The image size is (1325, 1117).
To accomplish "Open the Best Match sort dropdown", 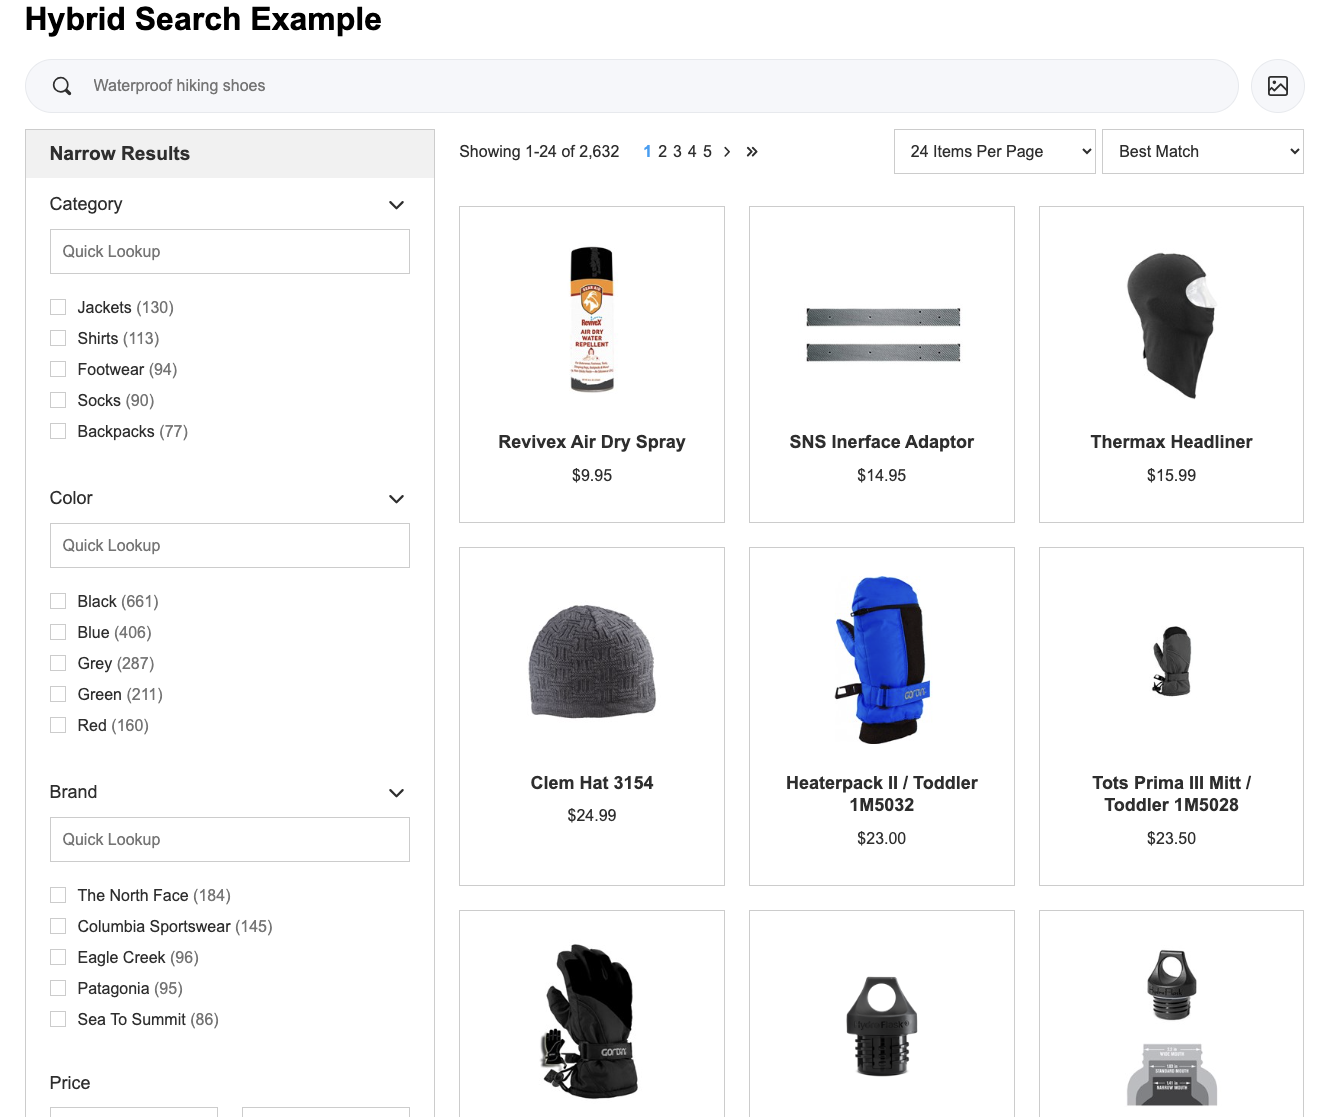I will coord(1203,152).
